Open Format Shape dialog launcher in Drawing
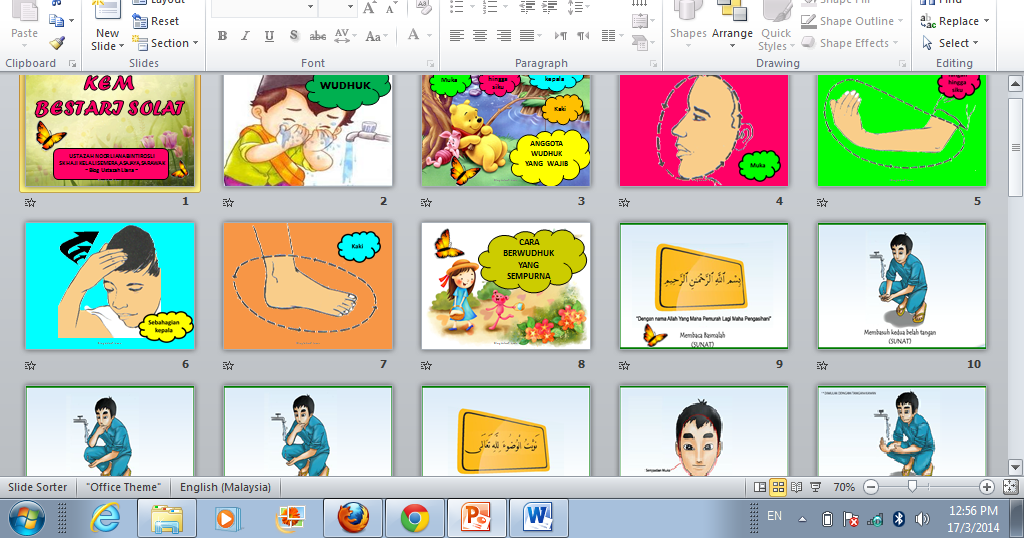 coord(902,64)
